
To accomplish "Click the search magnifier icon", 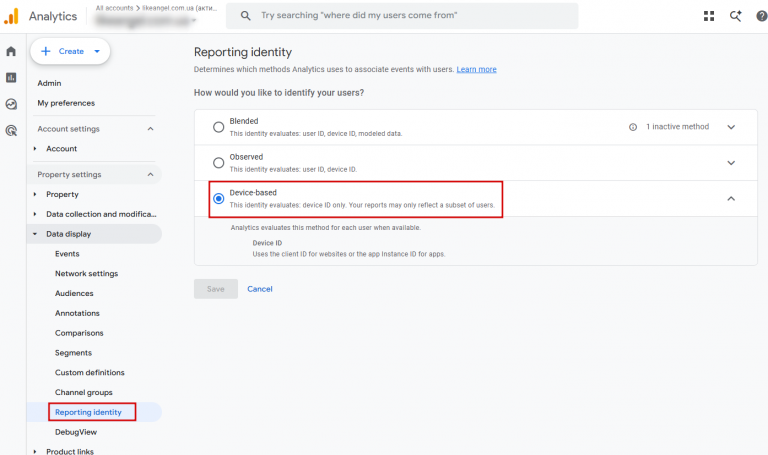I will 245,16.
